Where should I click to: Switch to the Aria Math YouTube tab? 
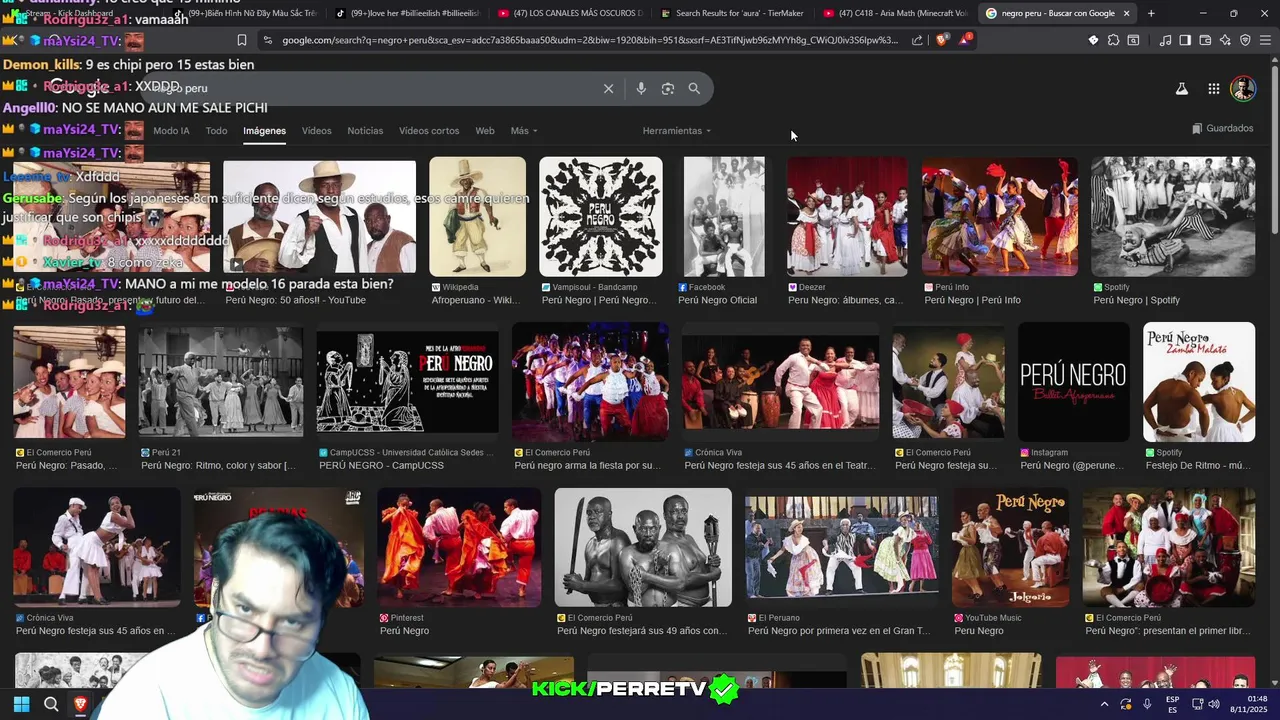point(896,13)
